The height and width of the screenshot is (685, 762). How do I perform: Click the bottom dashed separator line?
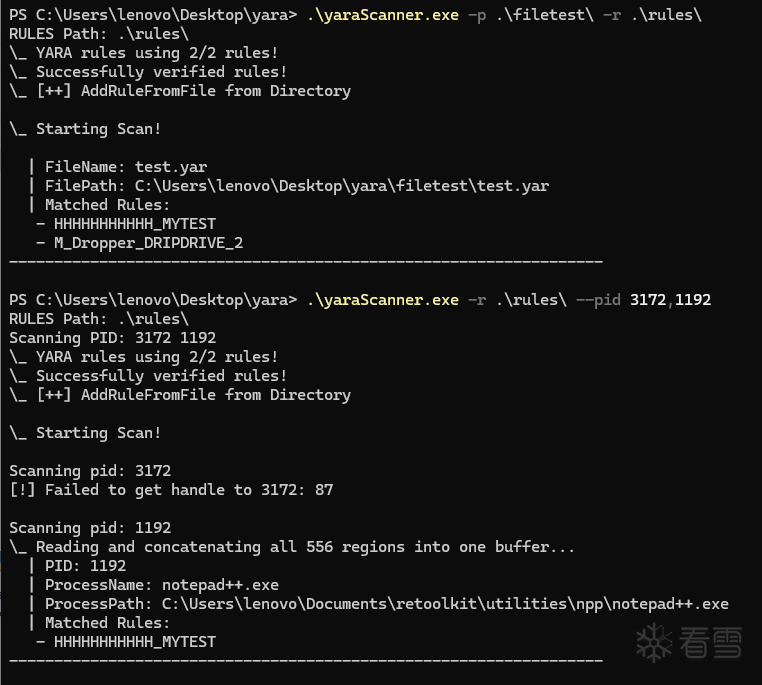point(305,660)
